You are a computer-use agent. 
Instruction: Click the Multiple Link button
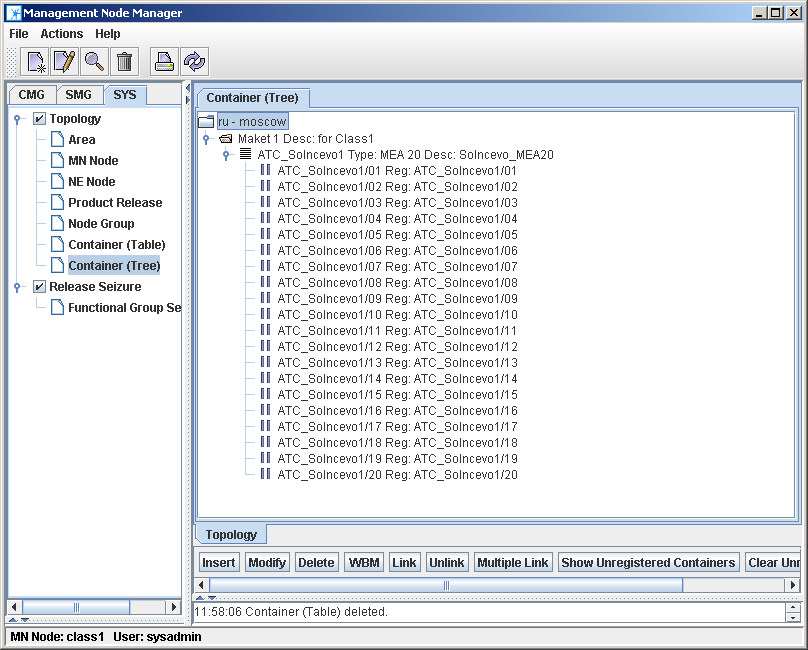[x=513, y=562]
